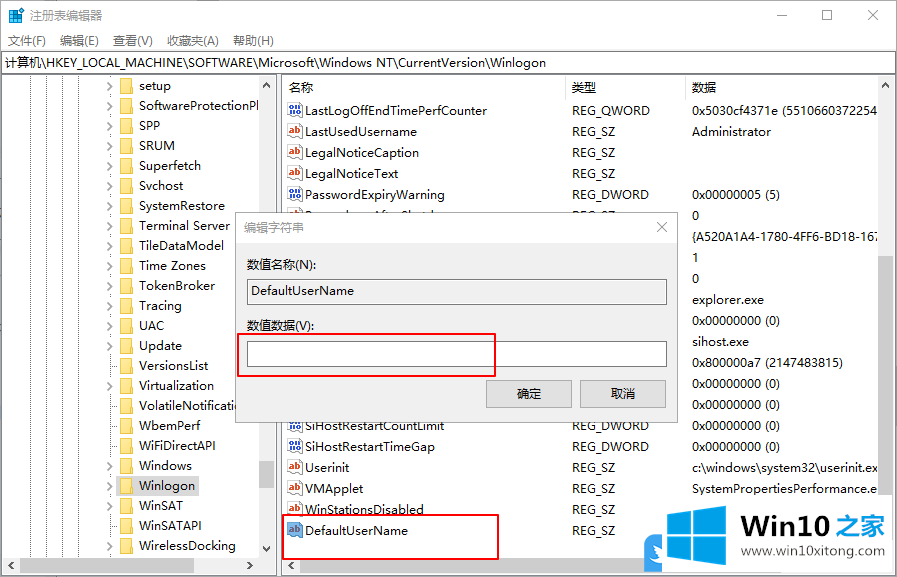The height and width of the screenshot is (577, 897).
Task: Click the 数值名称 DefaultUserName field
Action: (457, 292)
